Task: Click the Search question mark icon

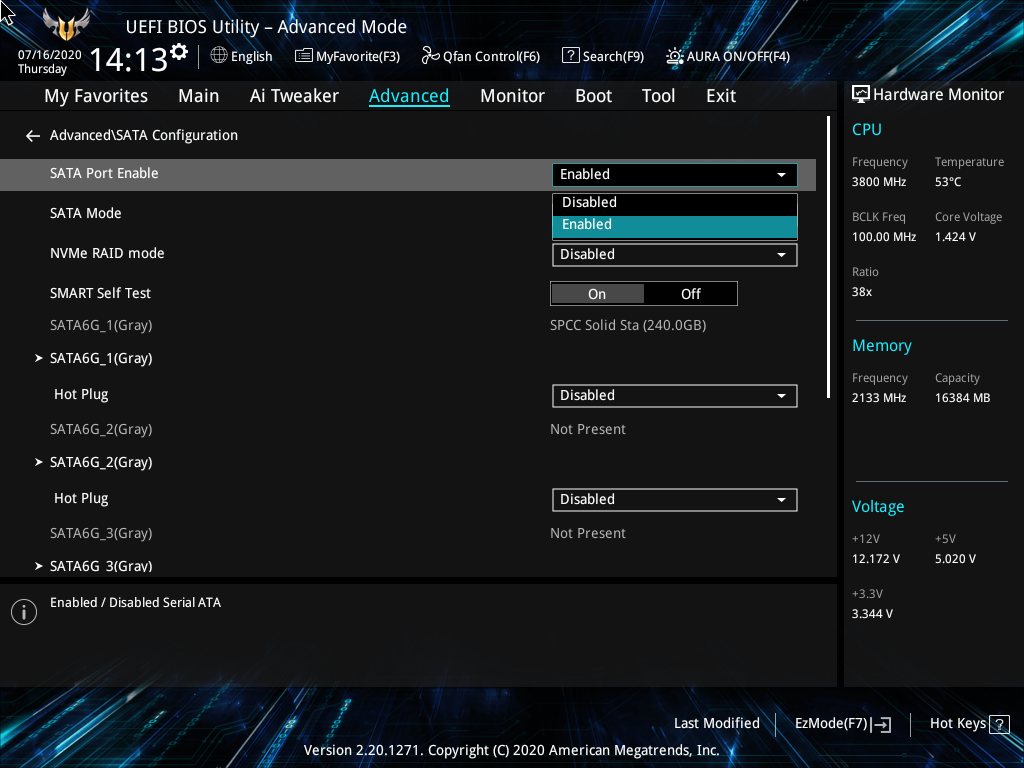Action: tap(570, 56)
